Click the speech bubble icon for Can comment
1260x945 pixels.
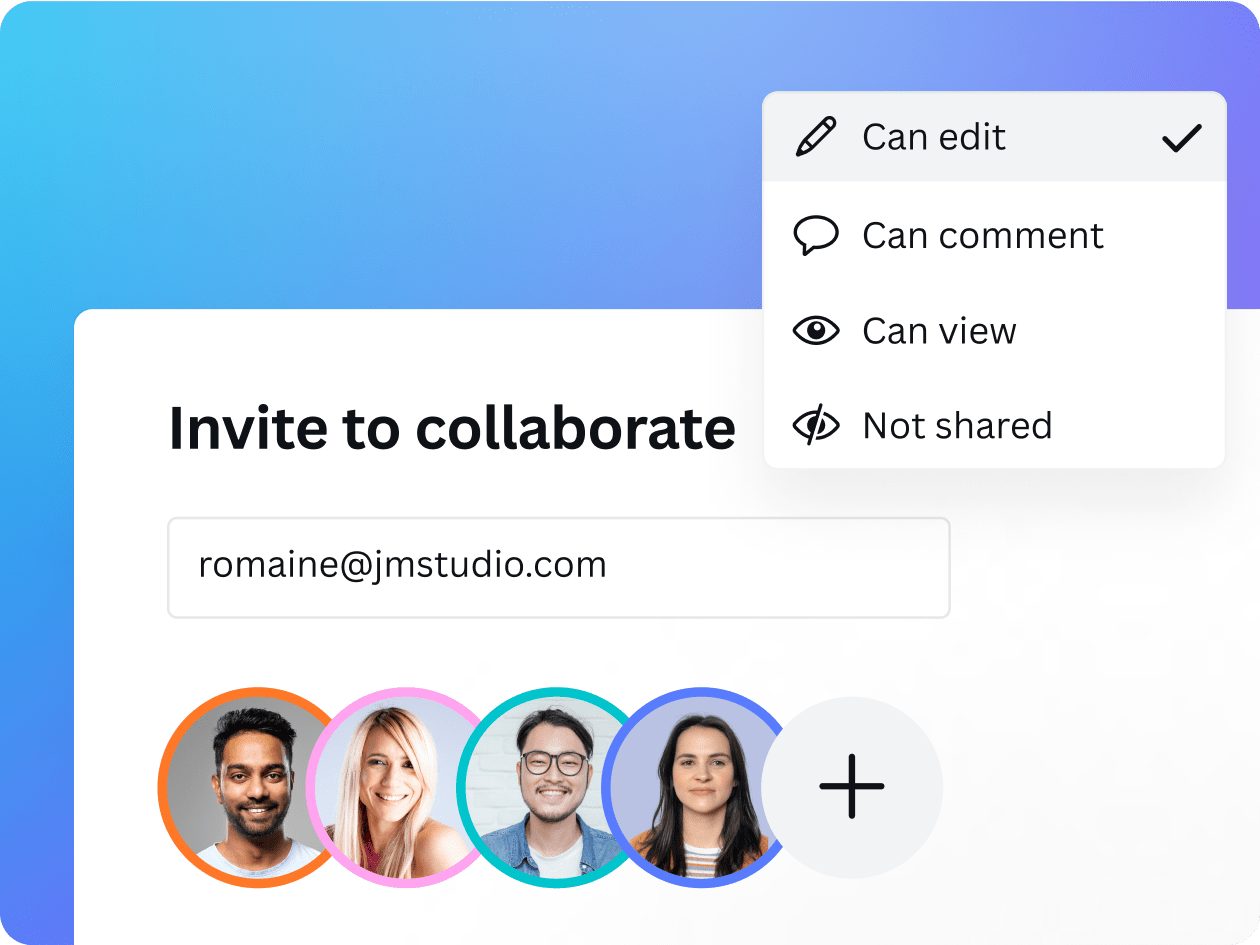tap(817, 235)
